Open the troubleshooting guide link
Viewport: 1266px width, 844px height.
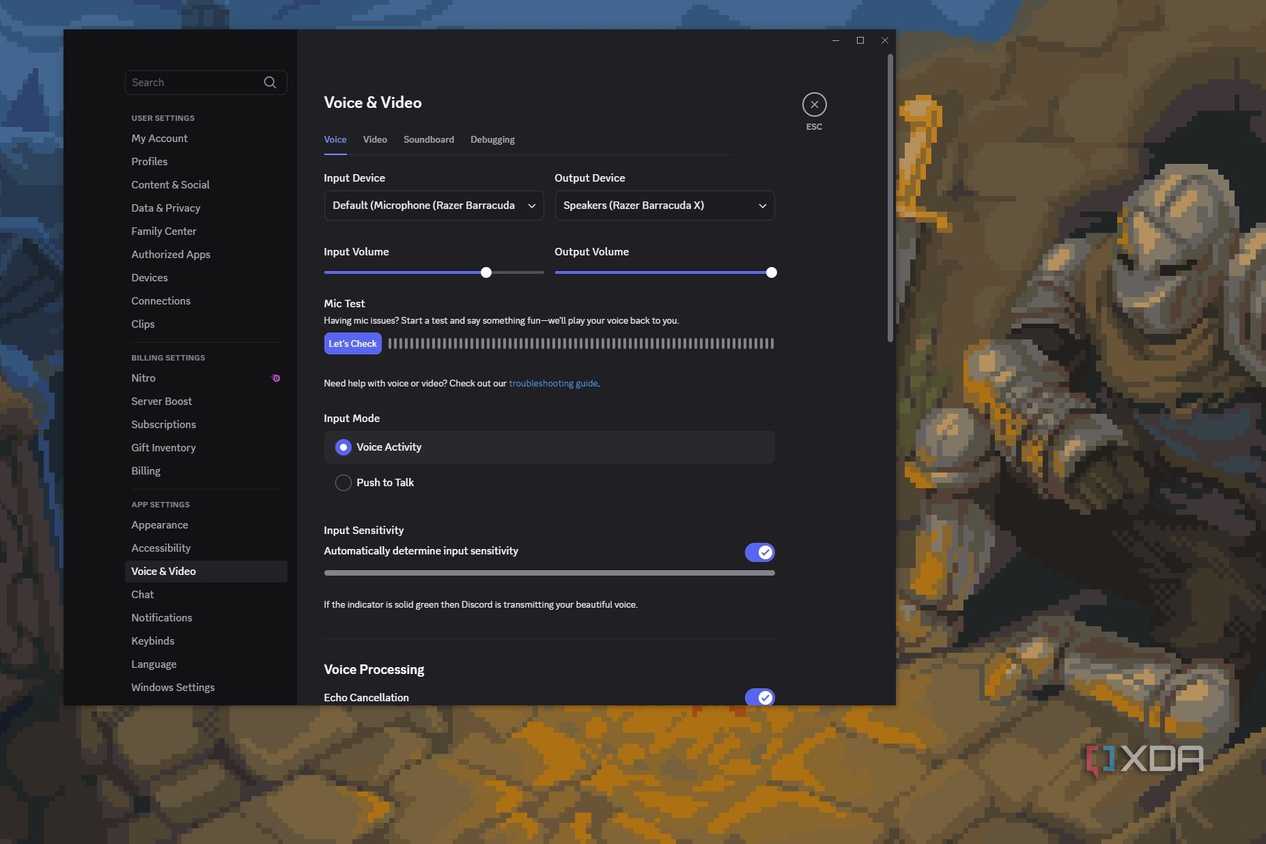553,383
